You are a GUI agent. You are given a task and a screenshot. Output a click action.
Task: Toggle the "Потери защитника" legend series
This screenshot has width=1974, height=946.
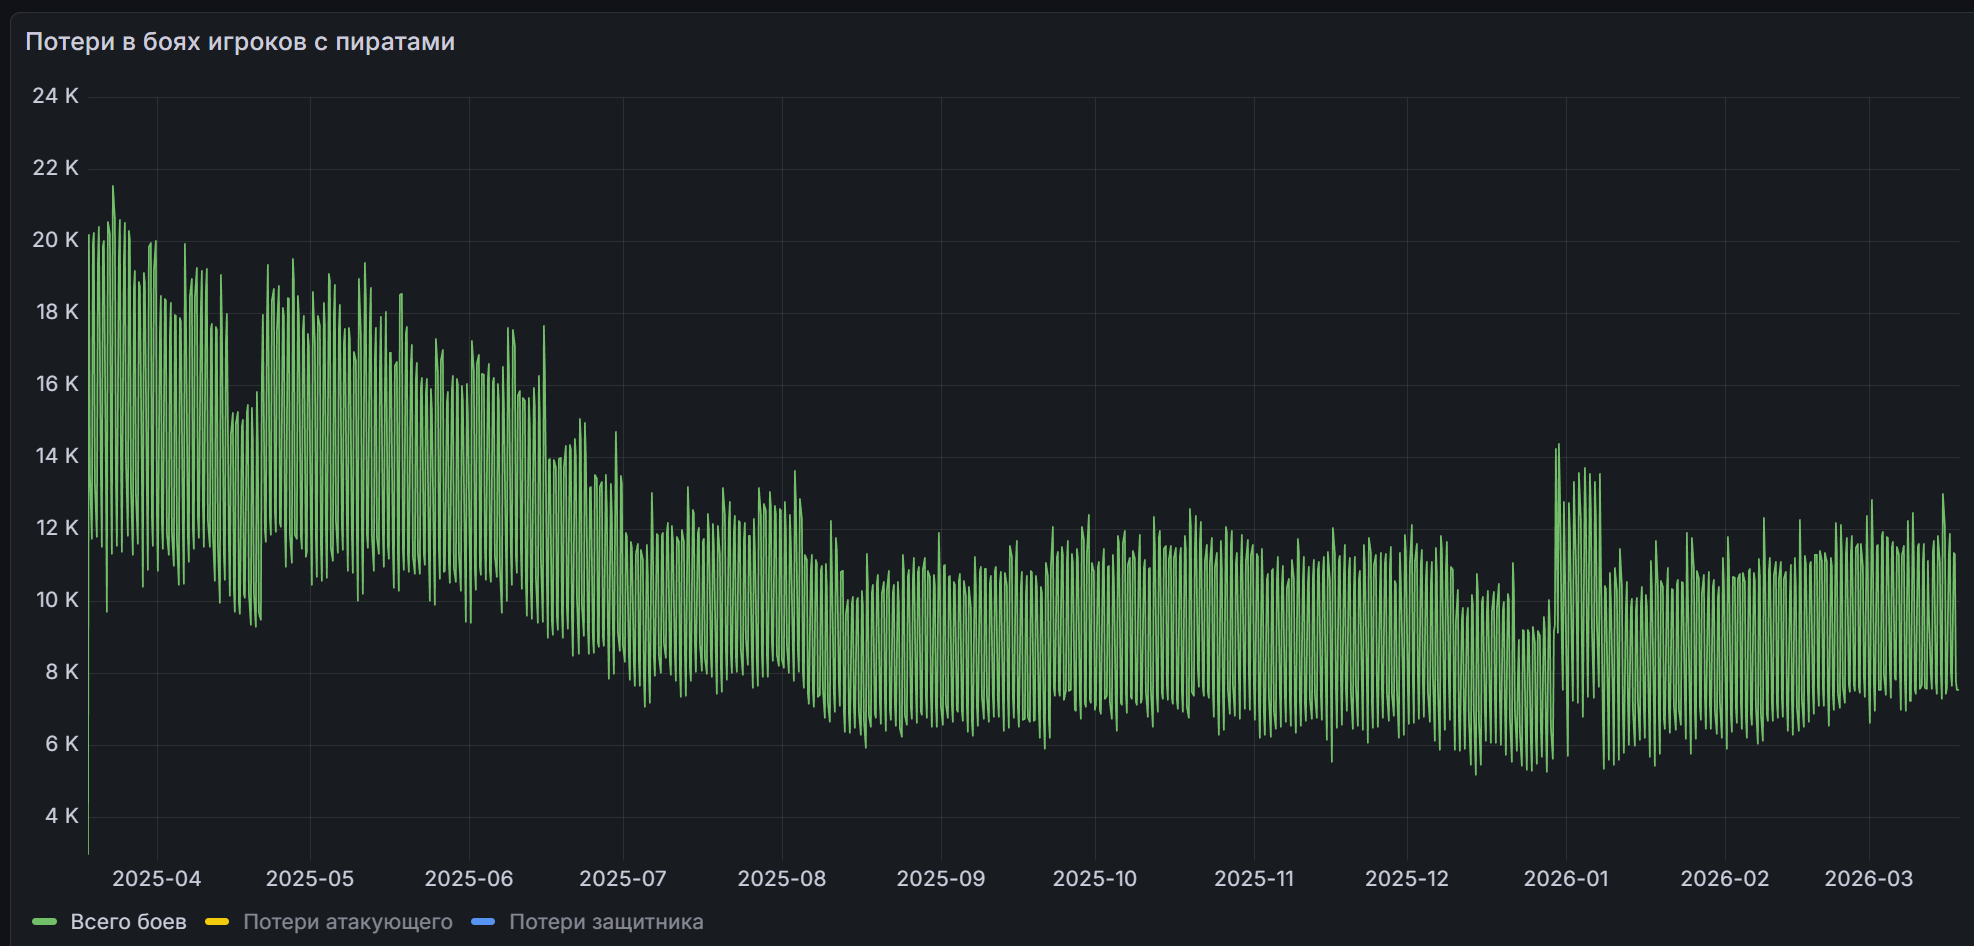coord(606,922)
